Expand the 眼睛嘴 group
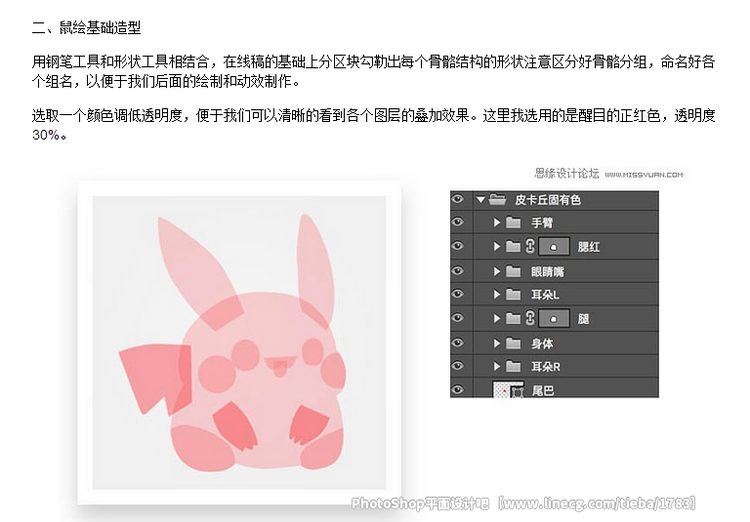 (x=496, y=271)
